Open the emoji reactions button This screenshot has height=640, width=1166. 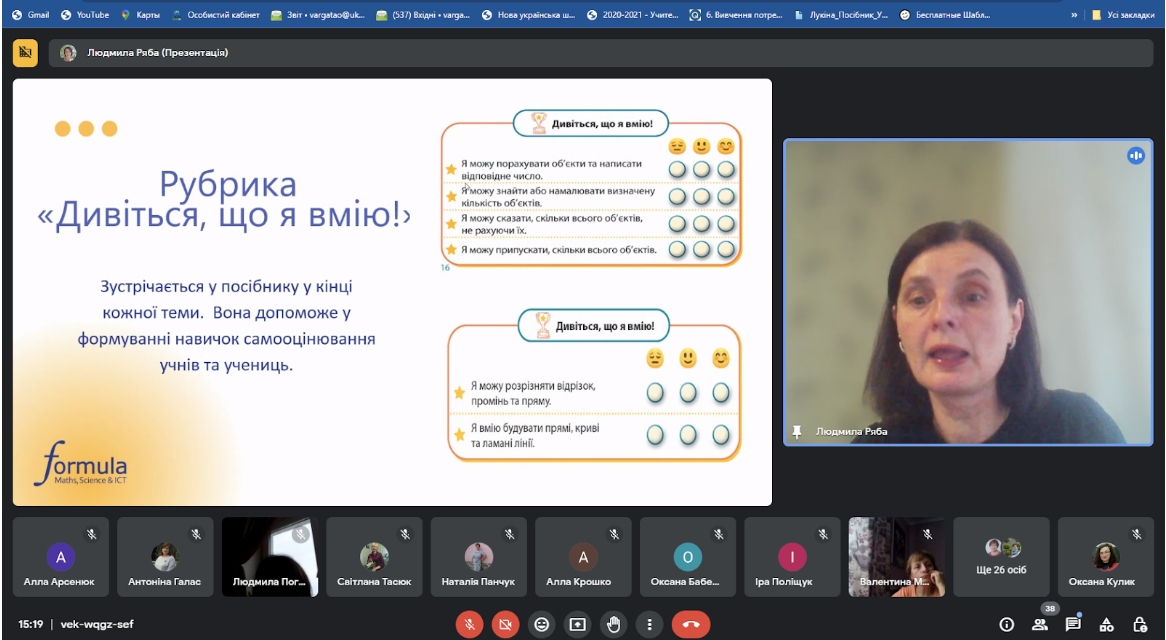[x=541, y=624]
